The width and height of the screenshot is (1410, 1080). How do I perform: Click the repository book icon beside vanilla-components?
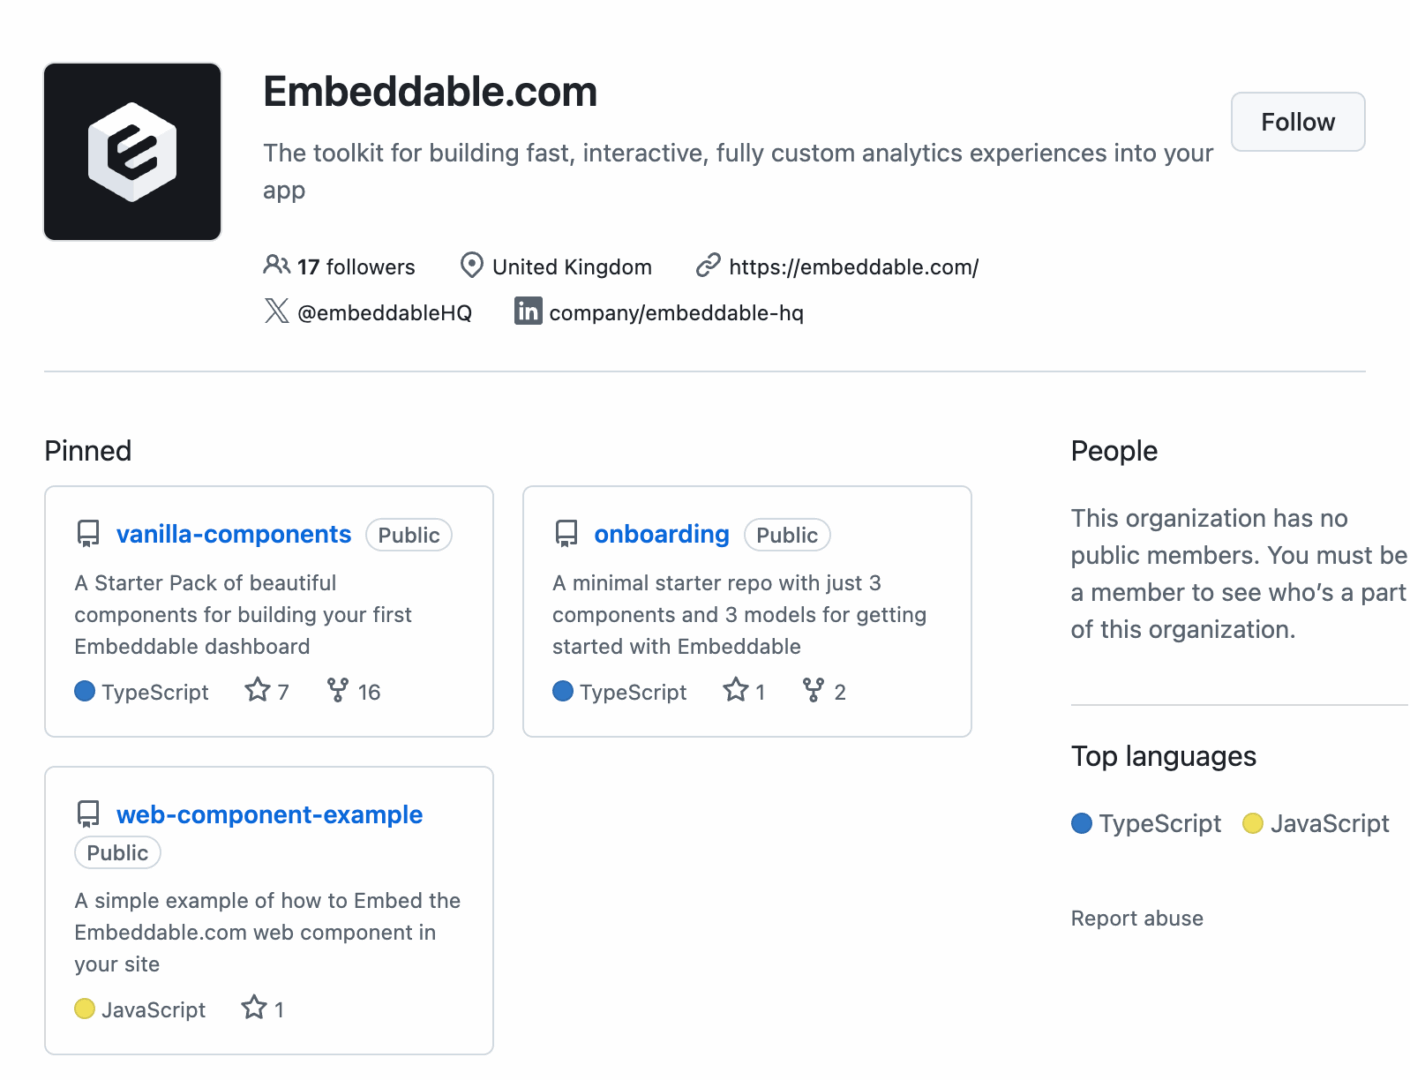(x=88, y=533)
